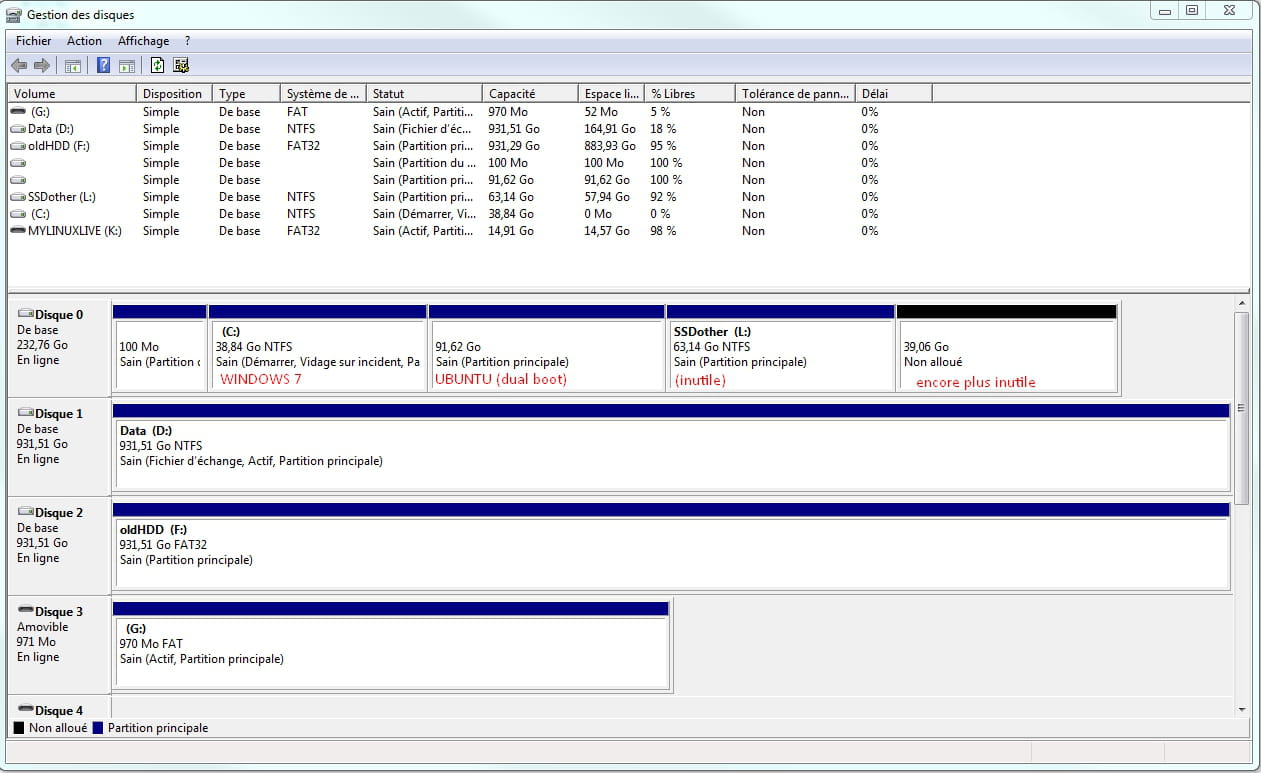Image resolution: width=1261 pixels, height=773 pixels.
Task: Click the Forward arrow toolbar icon
Action: pyautogui.click(x=42, y=66)
